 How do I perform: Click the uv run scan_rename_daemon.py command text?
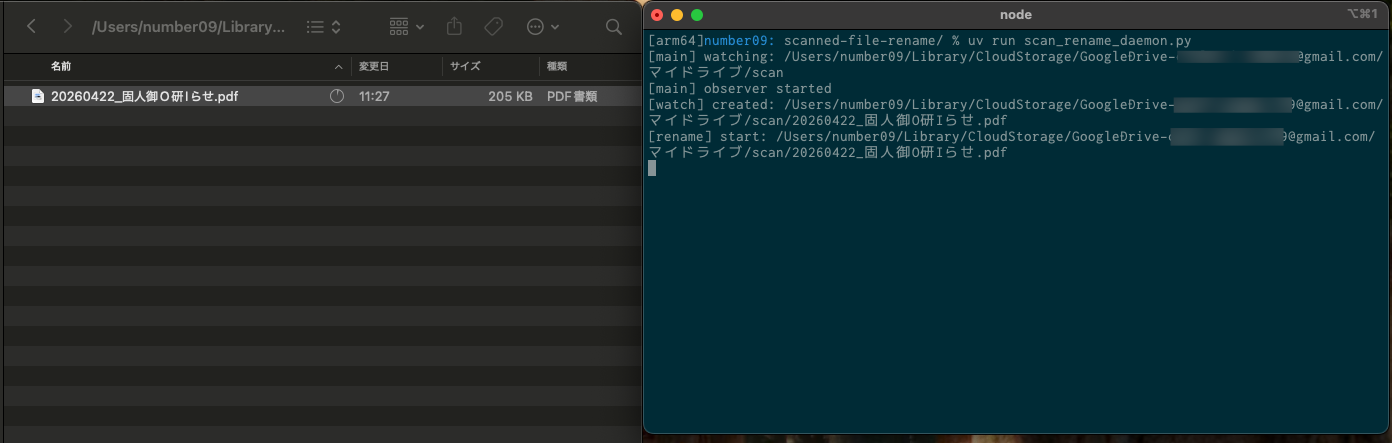coord(1079,40)
